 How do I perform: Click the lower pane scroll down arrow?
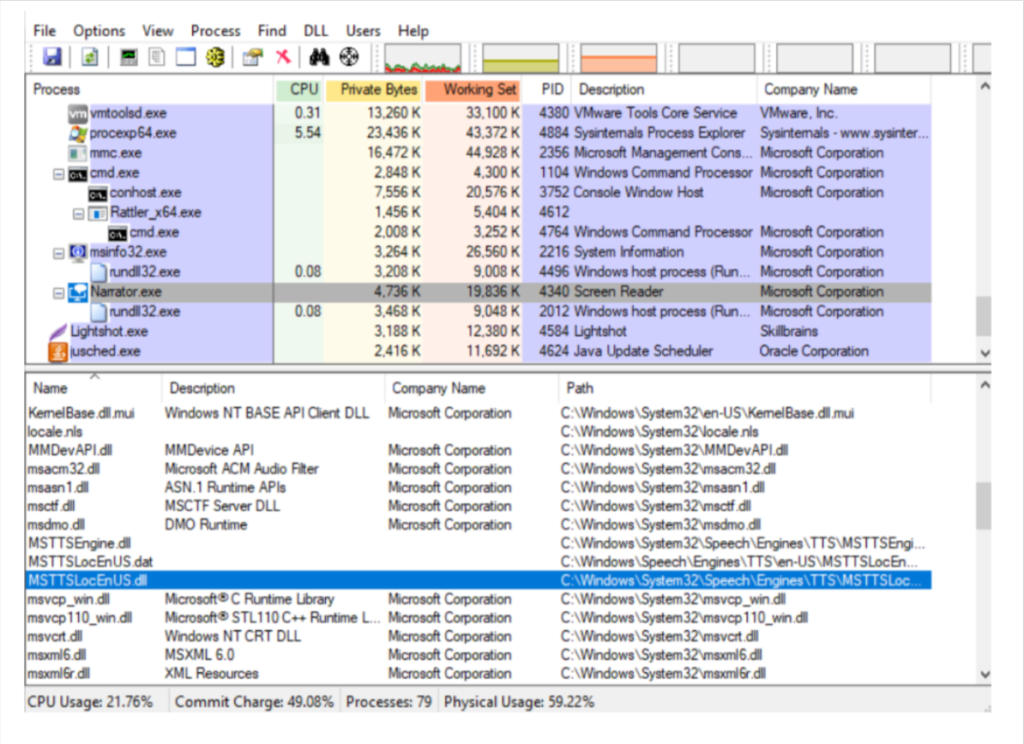tap(985, 674)
